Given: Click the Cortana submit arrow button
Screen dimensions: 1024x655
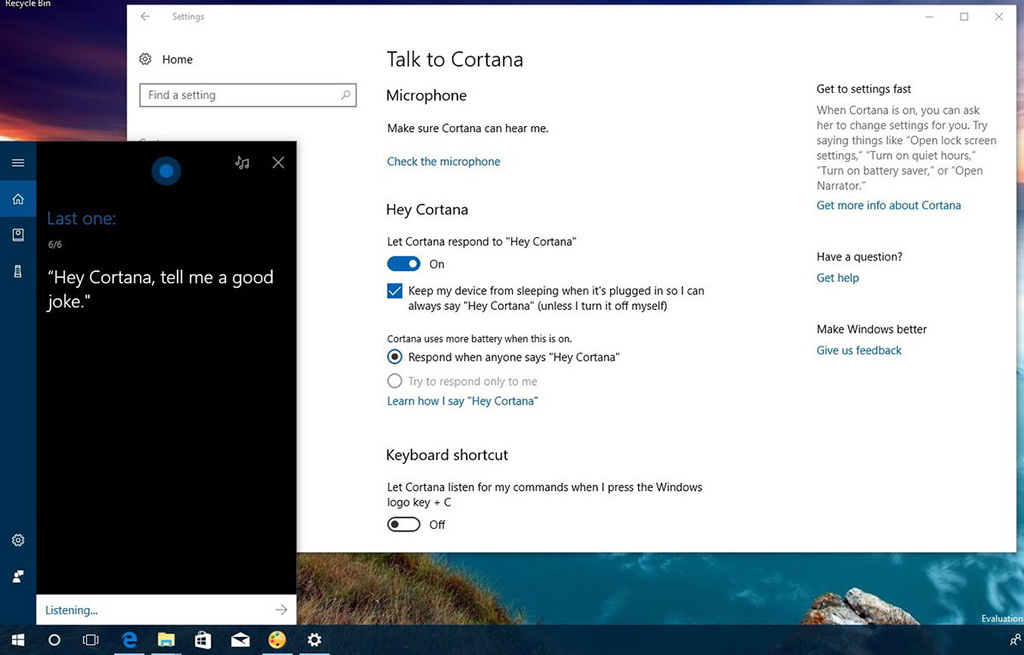Looking at the screenshot, I should [281, 610].
